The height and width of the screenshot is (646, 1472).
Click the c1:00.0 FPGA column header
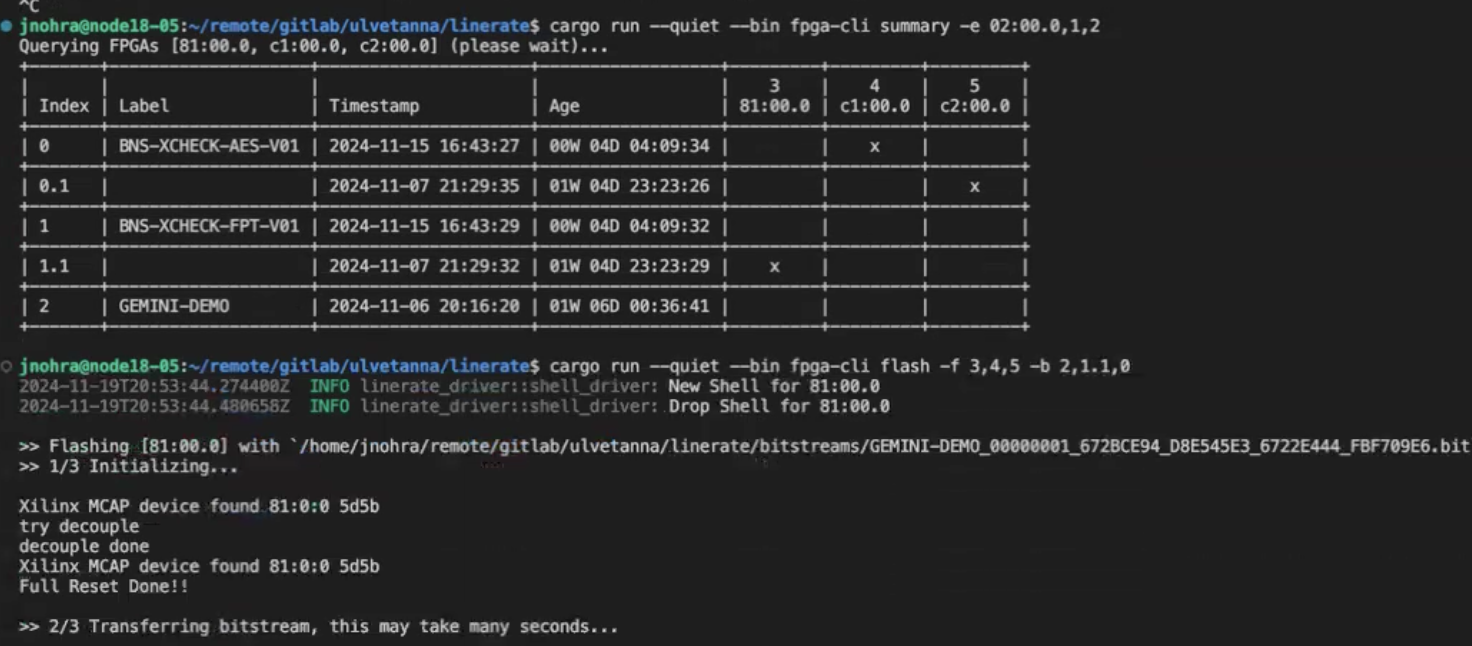coord(874,106)
